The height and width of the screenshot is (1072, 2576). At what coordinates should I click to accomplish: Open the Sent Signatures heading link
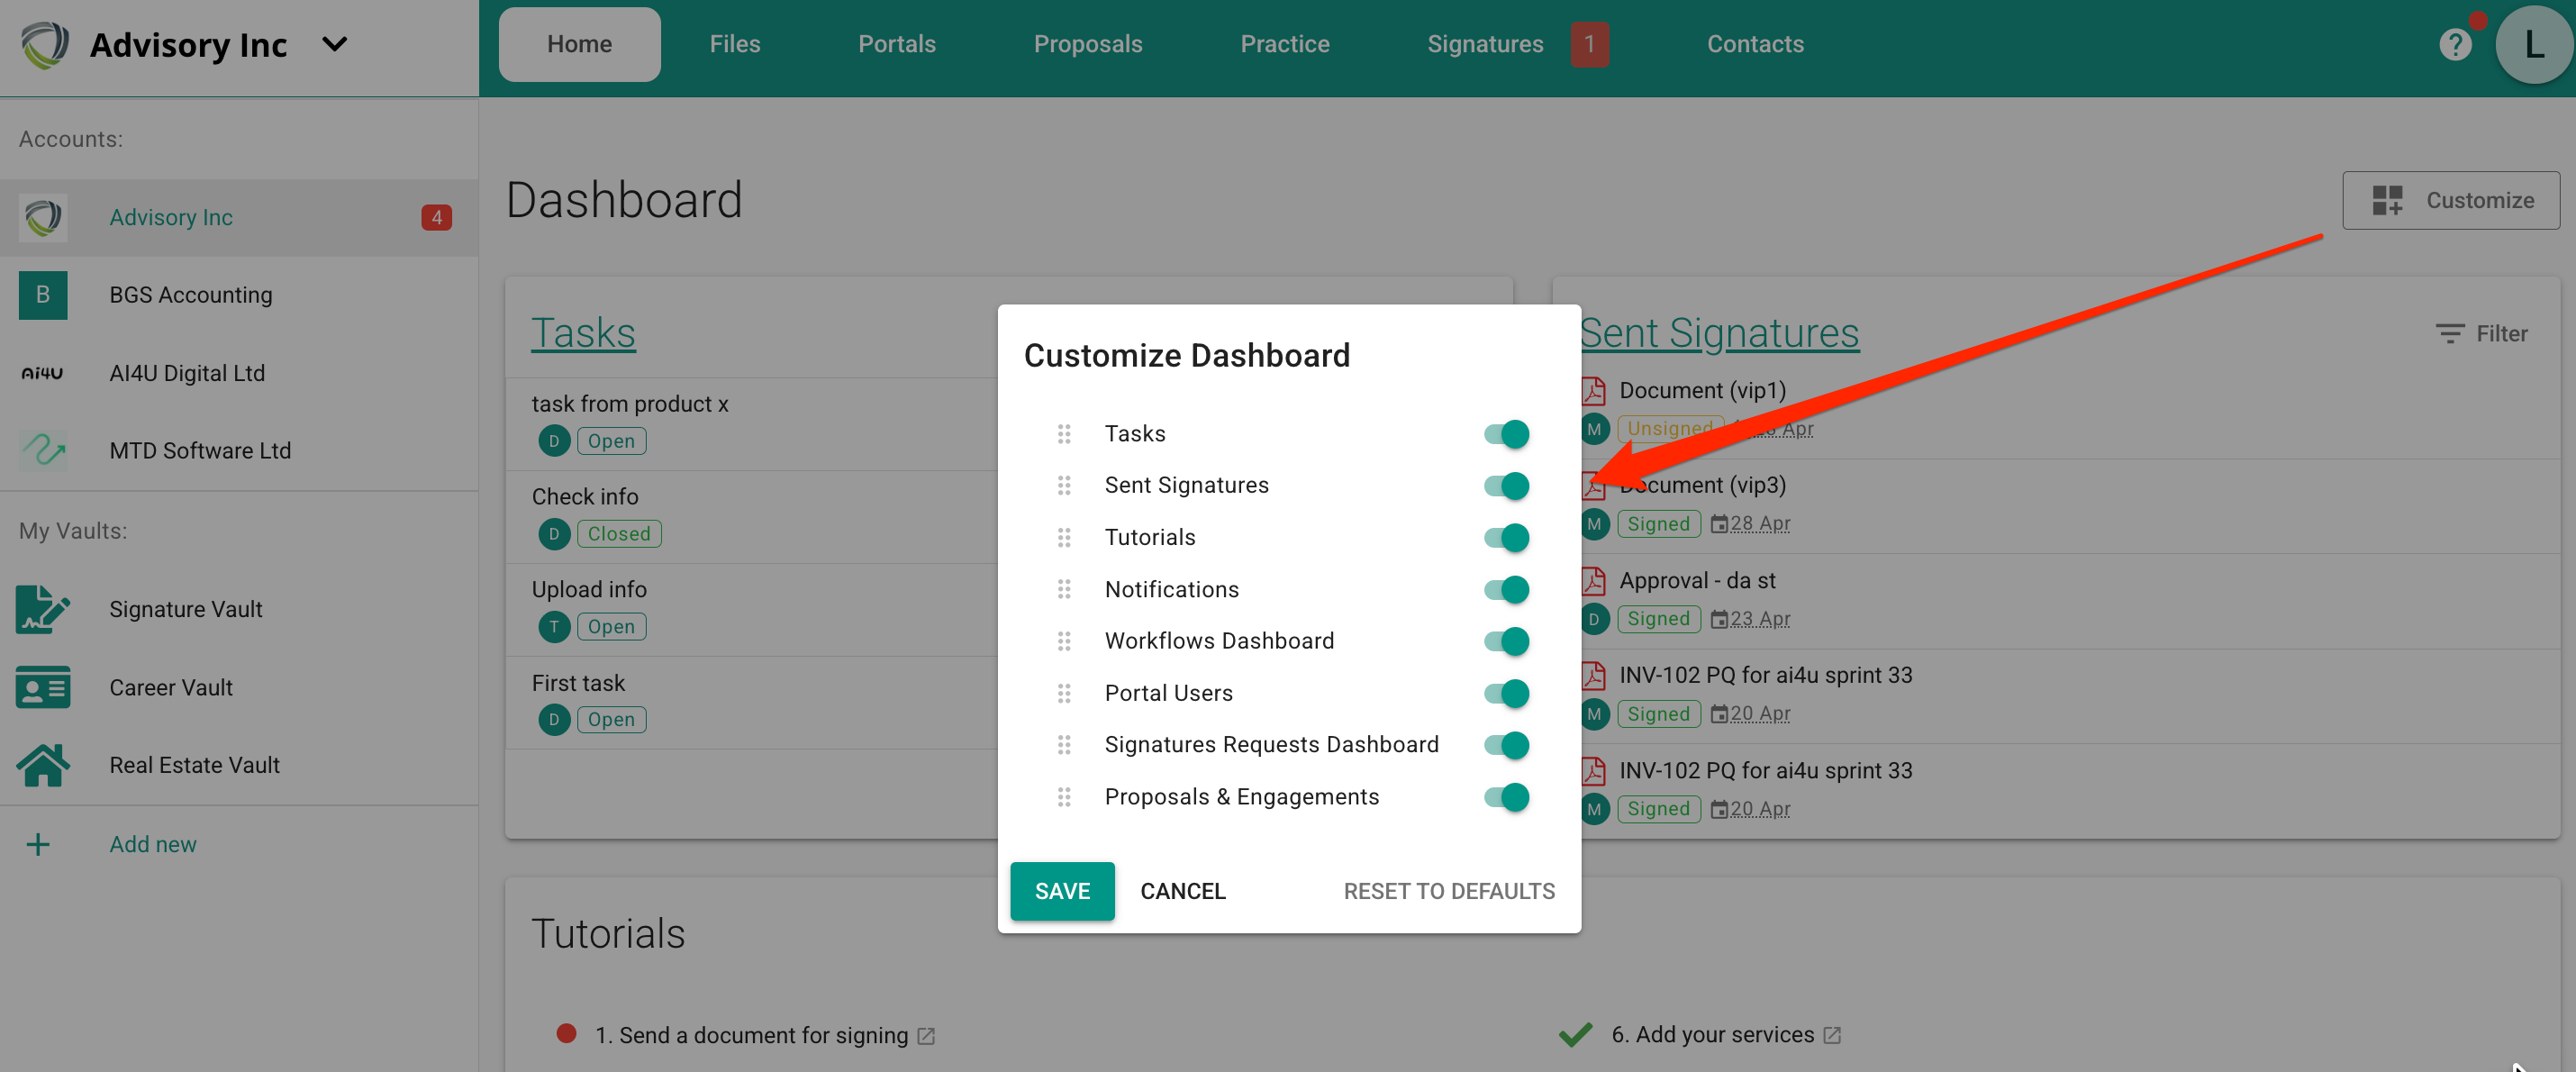point(1719,333)
